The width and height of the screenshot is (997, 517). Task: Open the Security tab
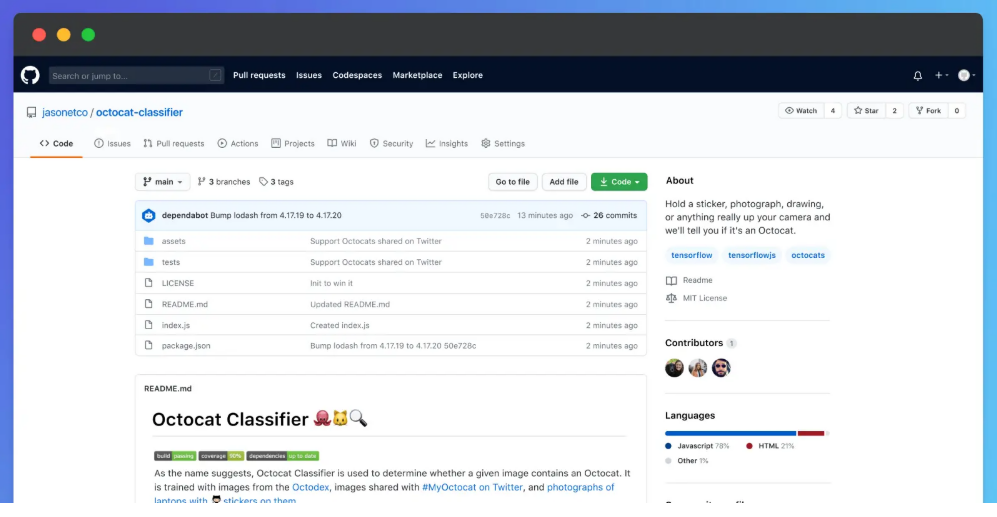[391, 144]
